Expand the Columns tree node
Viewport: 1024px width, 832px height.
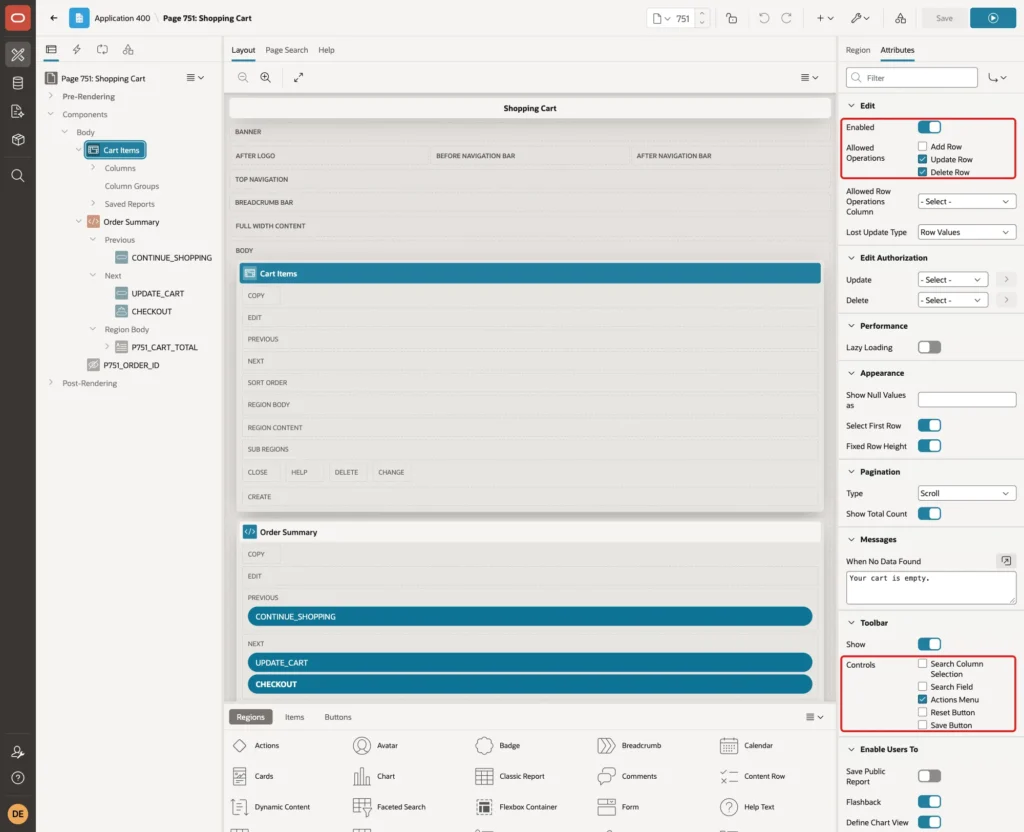click(x=93, y=168)
